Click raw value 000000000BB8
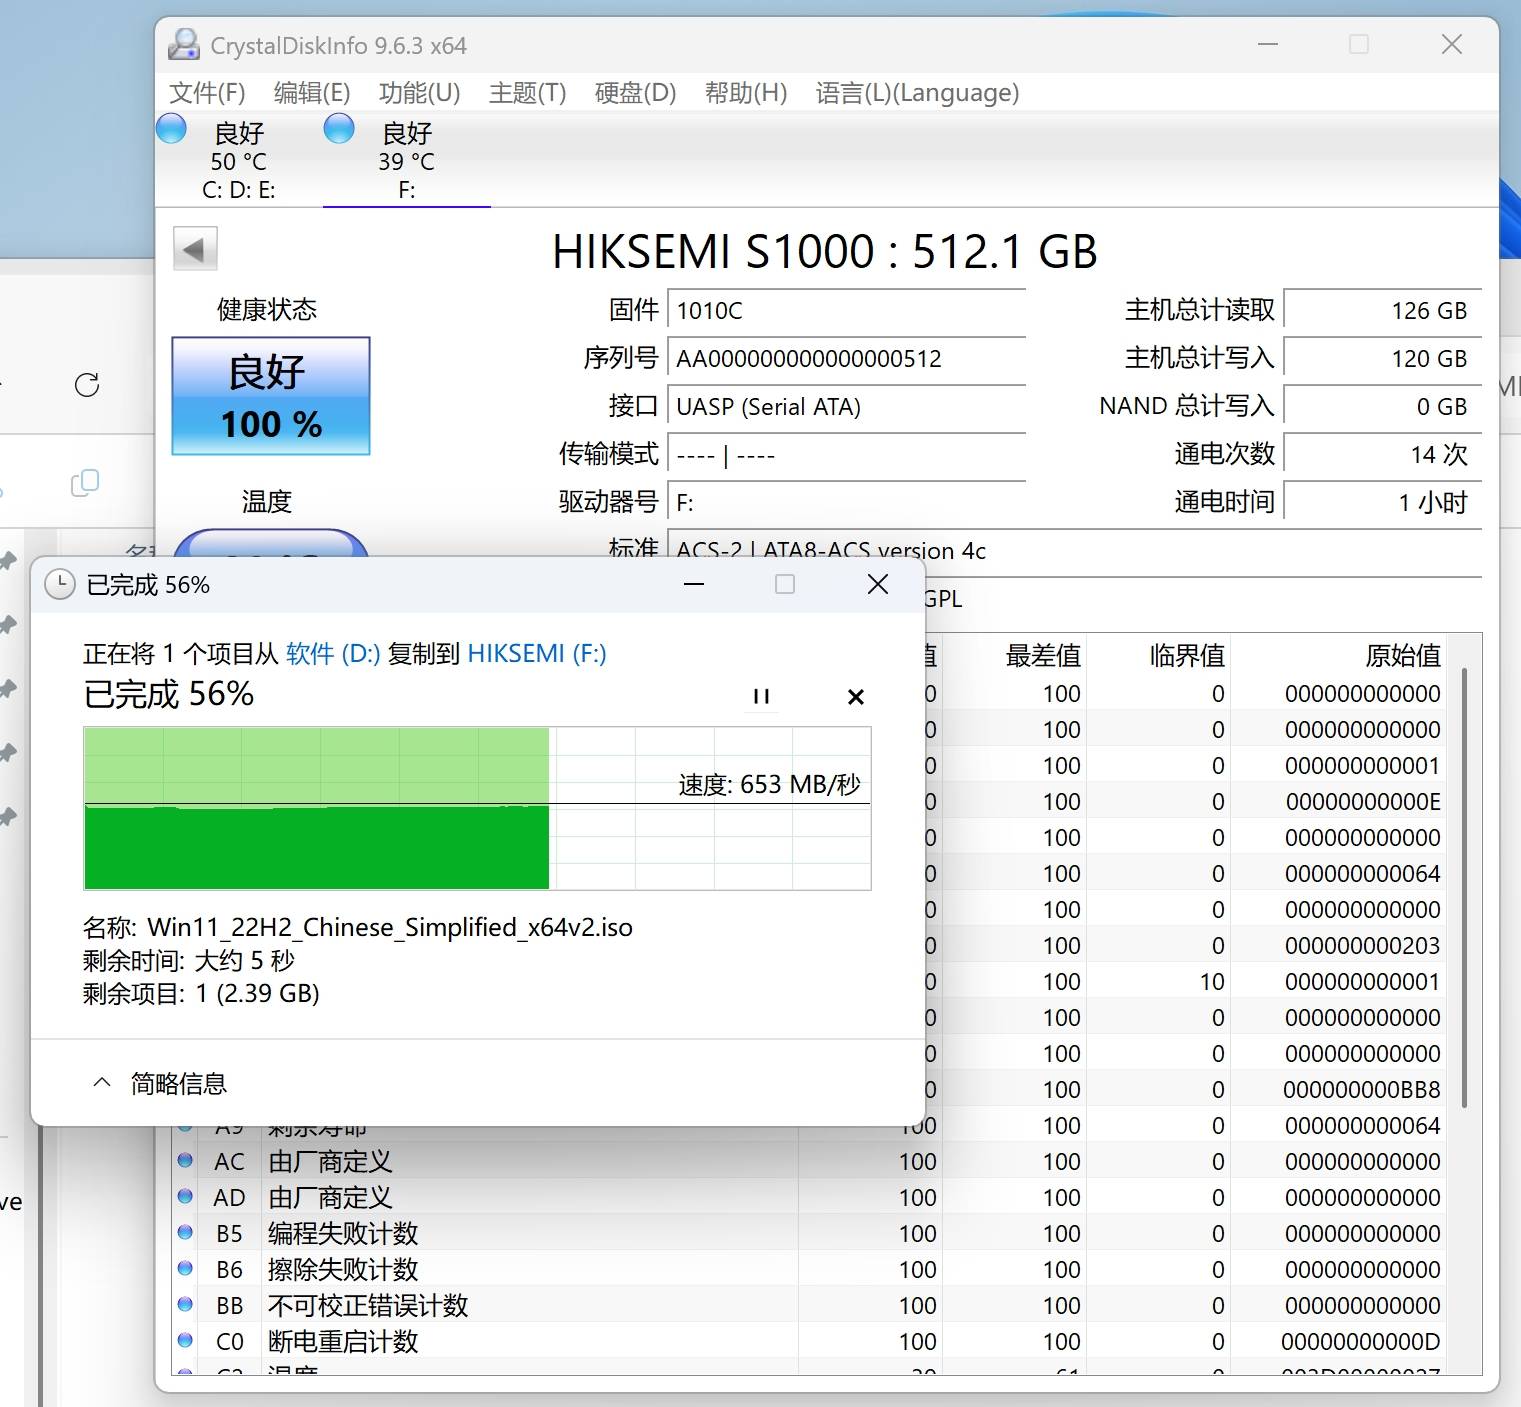Screen dimensions: 1521x1407 1361,1089
